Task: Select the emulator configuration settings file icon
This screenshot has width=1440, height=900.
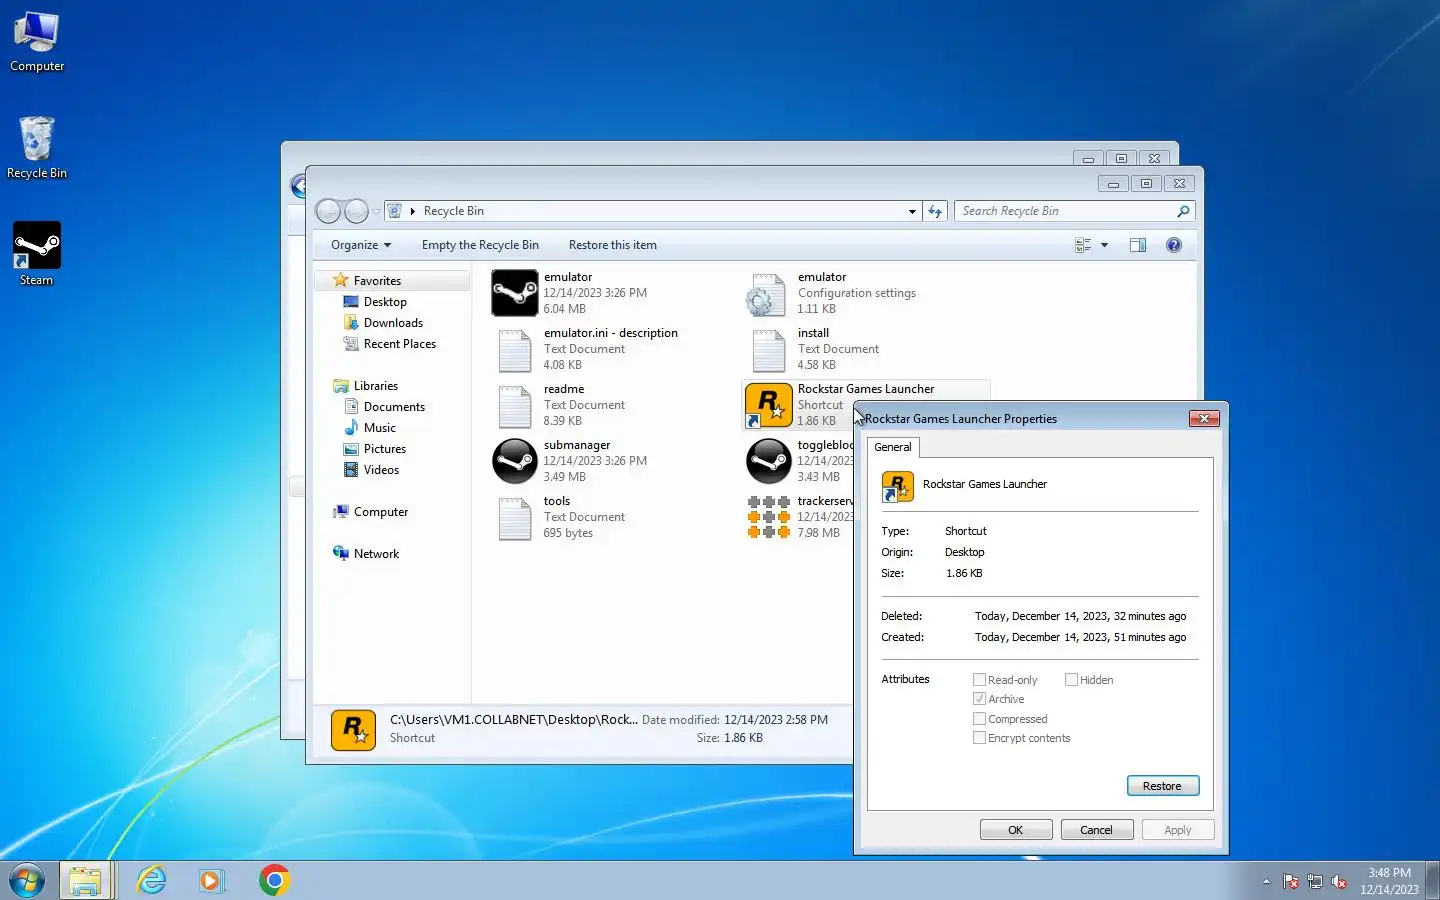Action: click(x=768, y=294)
